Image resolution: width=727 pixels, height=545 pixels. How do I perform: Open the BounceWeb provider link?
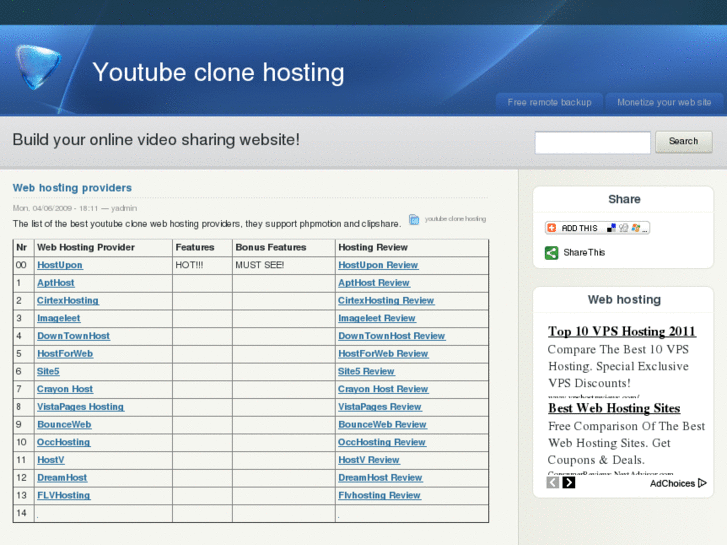click(x=64, y=424)
